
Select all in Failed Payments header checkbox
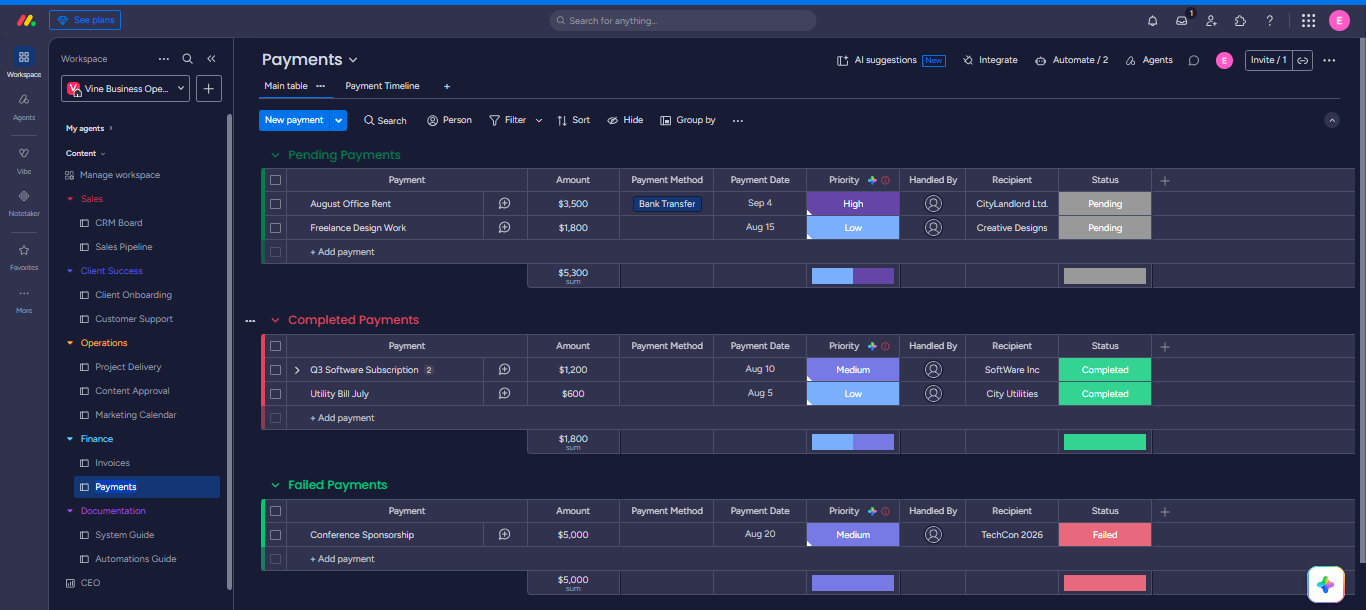coord(276,511)
